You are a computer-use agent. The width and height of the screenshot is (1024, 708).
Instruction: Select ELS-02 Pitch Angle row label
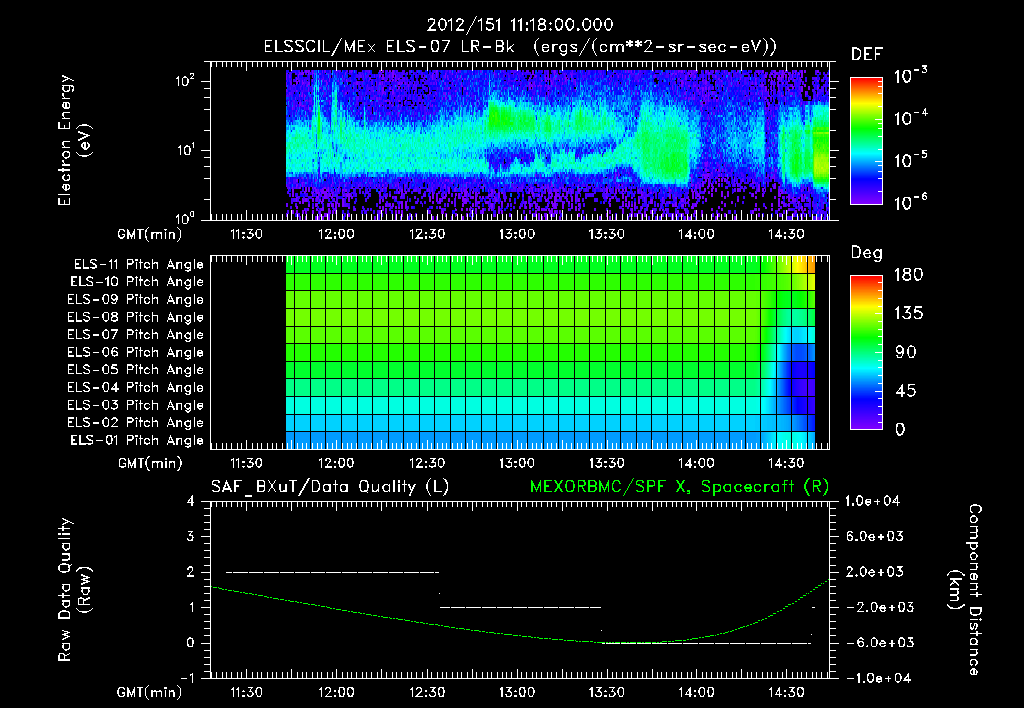(135, 423)
